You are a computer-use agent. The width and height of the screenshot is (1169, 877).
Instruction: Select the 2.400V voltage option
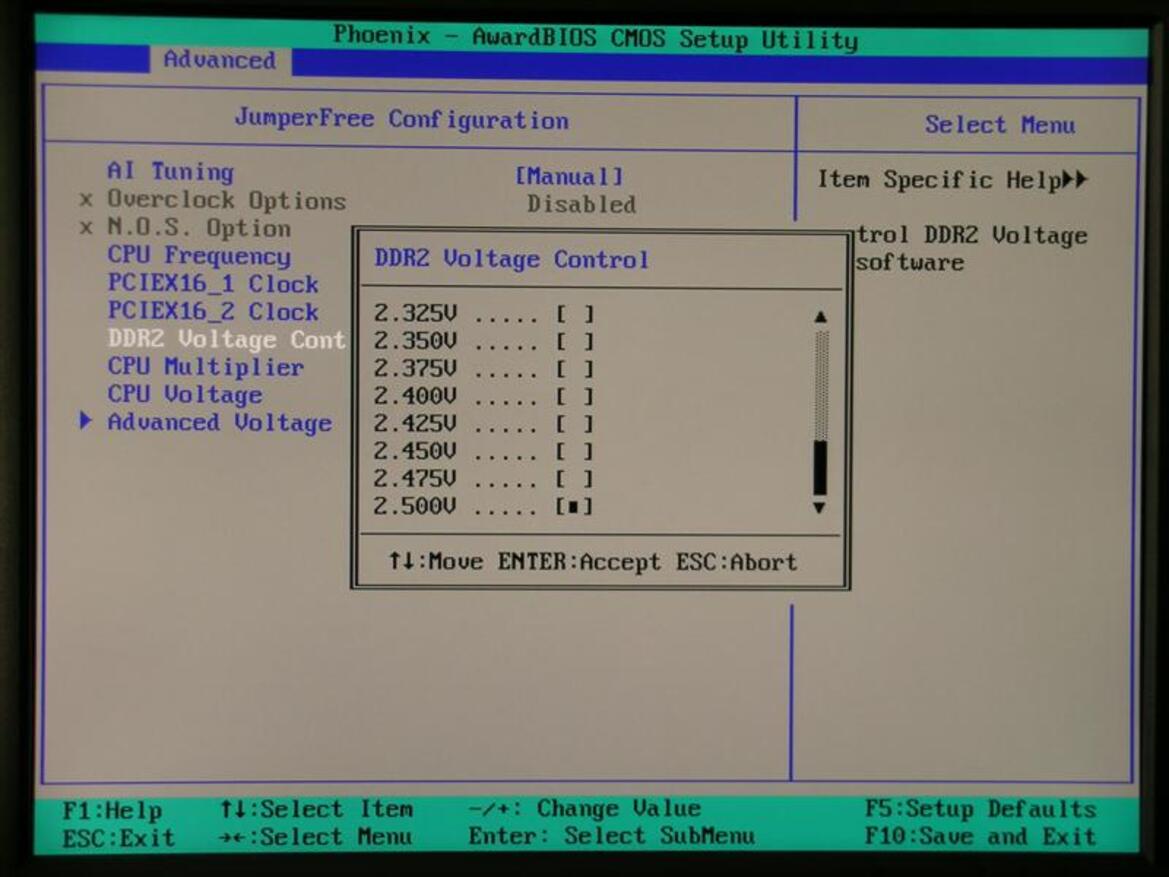(x=575, y=397)
